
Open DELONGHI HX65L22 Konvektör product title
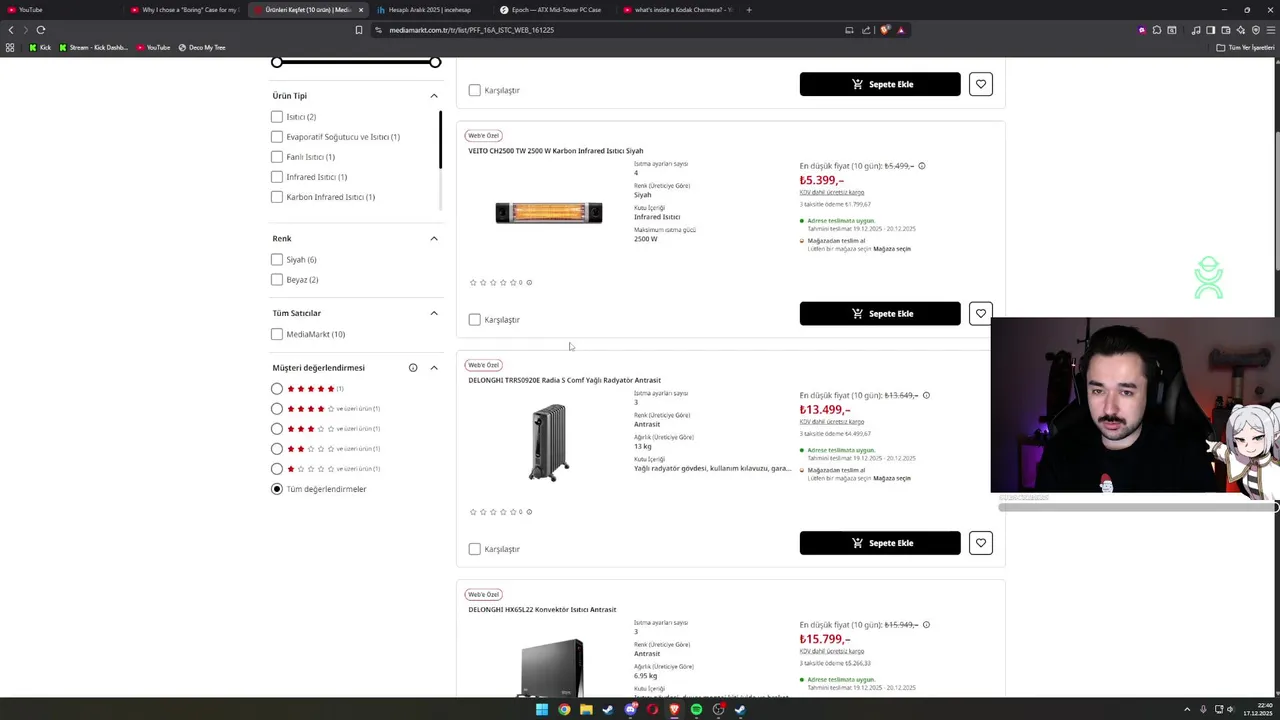click(542, 610)
